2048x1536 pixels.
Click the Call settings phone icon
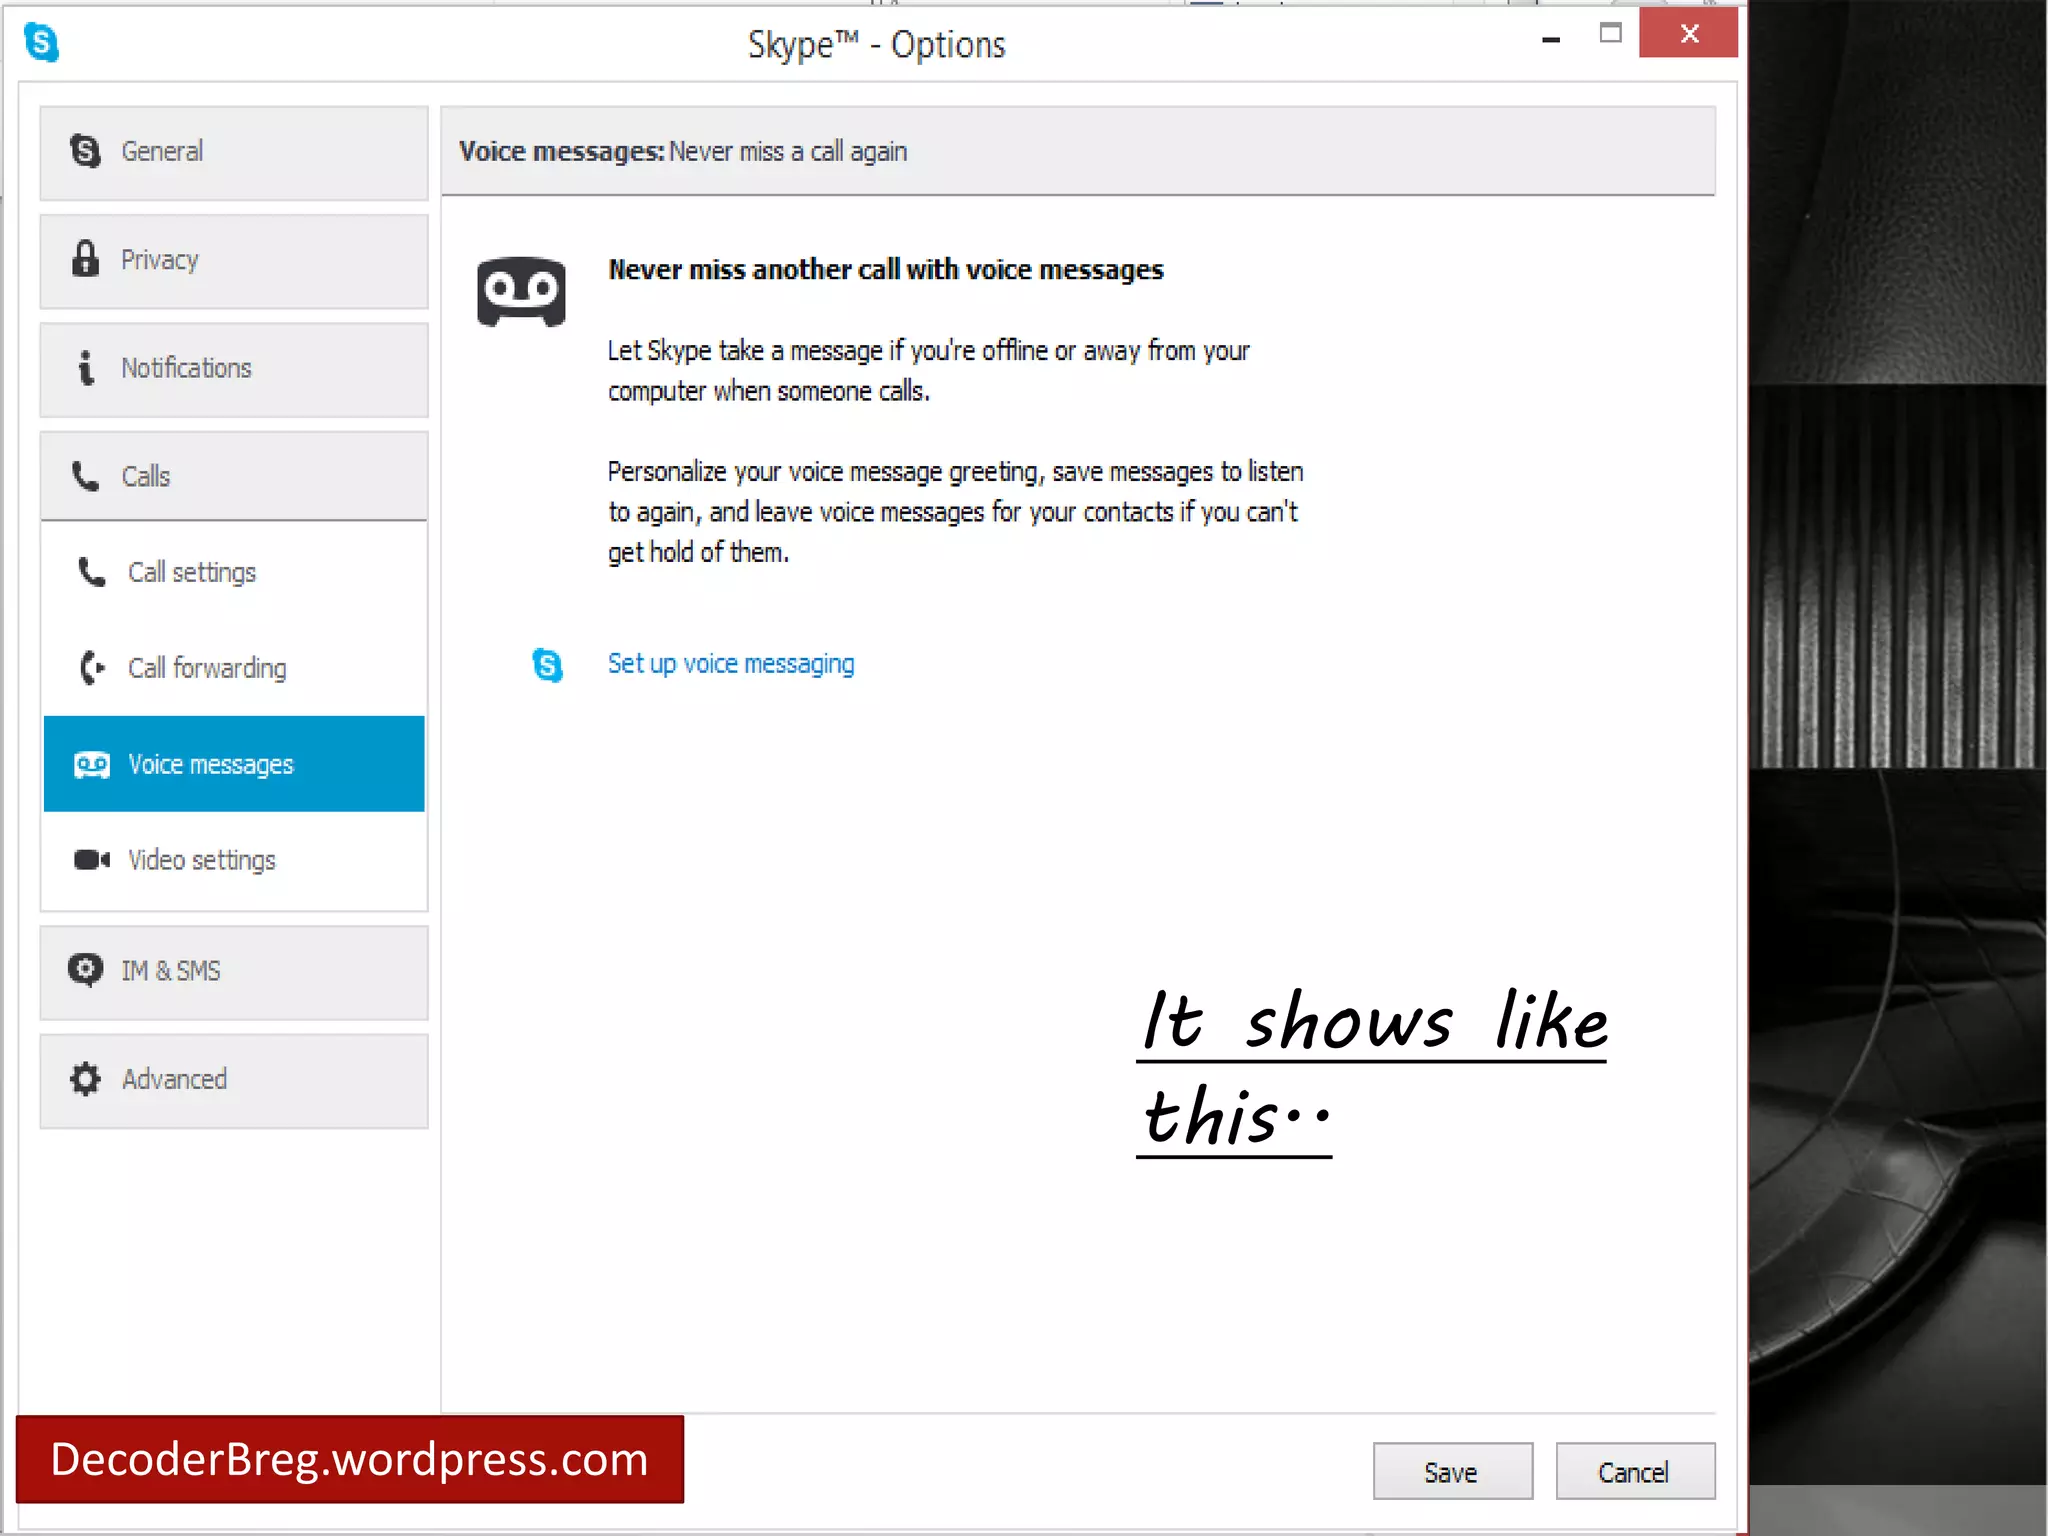92,571
